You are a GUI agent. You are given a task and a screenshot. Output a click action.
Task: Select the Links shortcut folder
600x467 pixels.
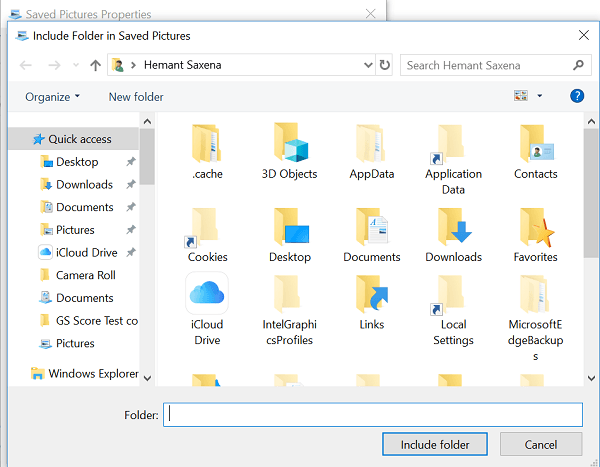coord(372,294)
